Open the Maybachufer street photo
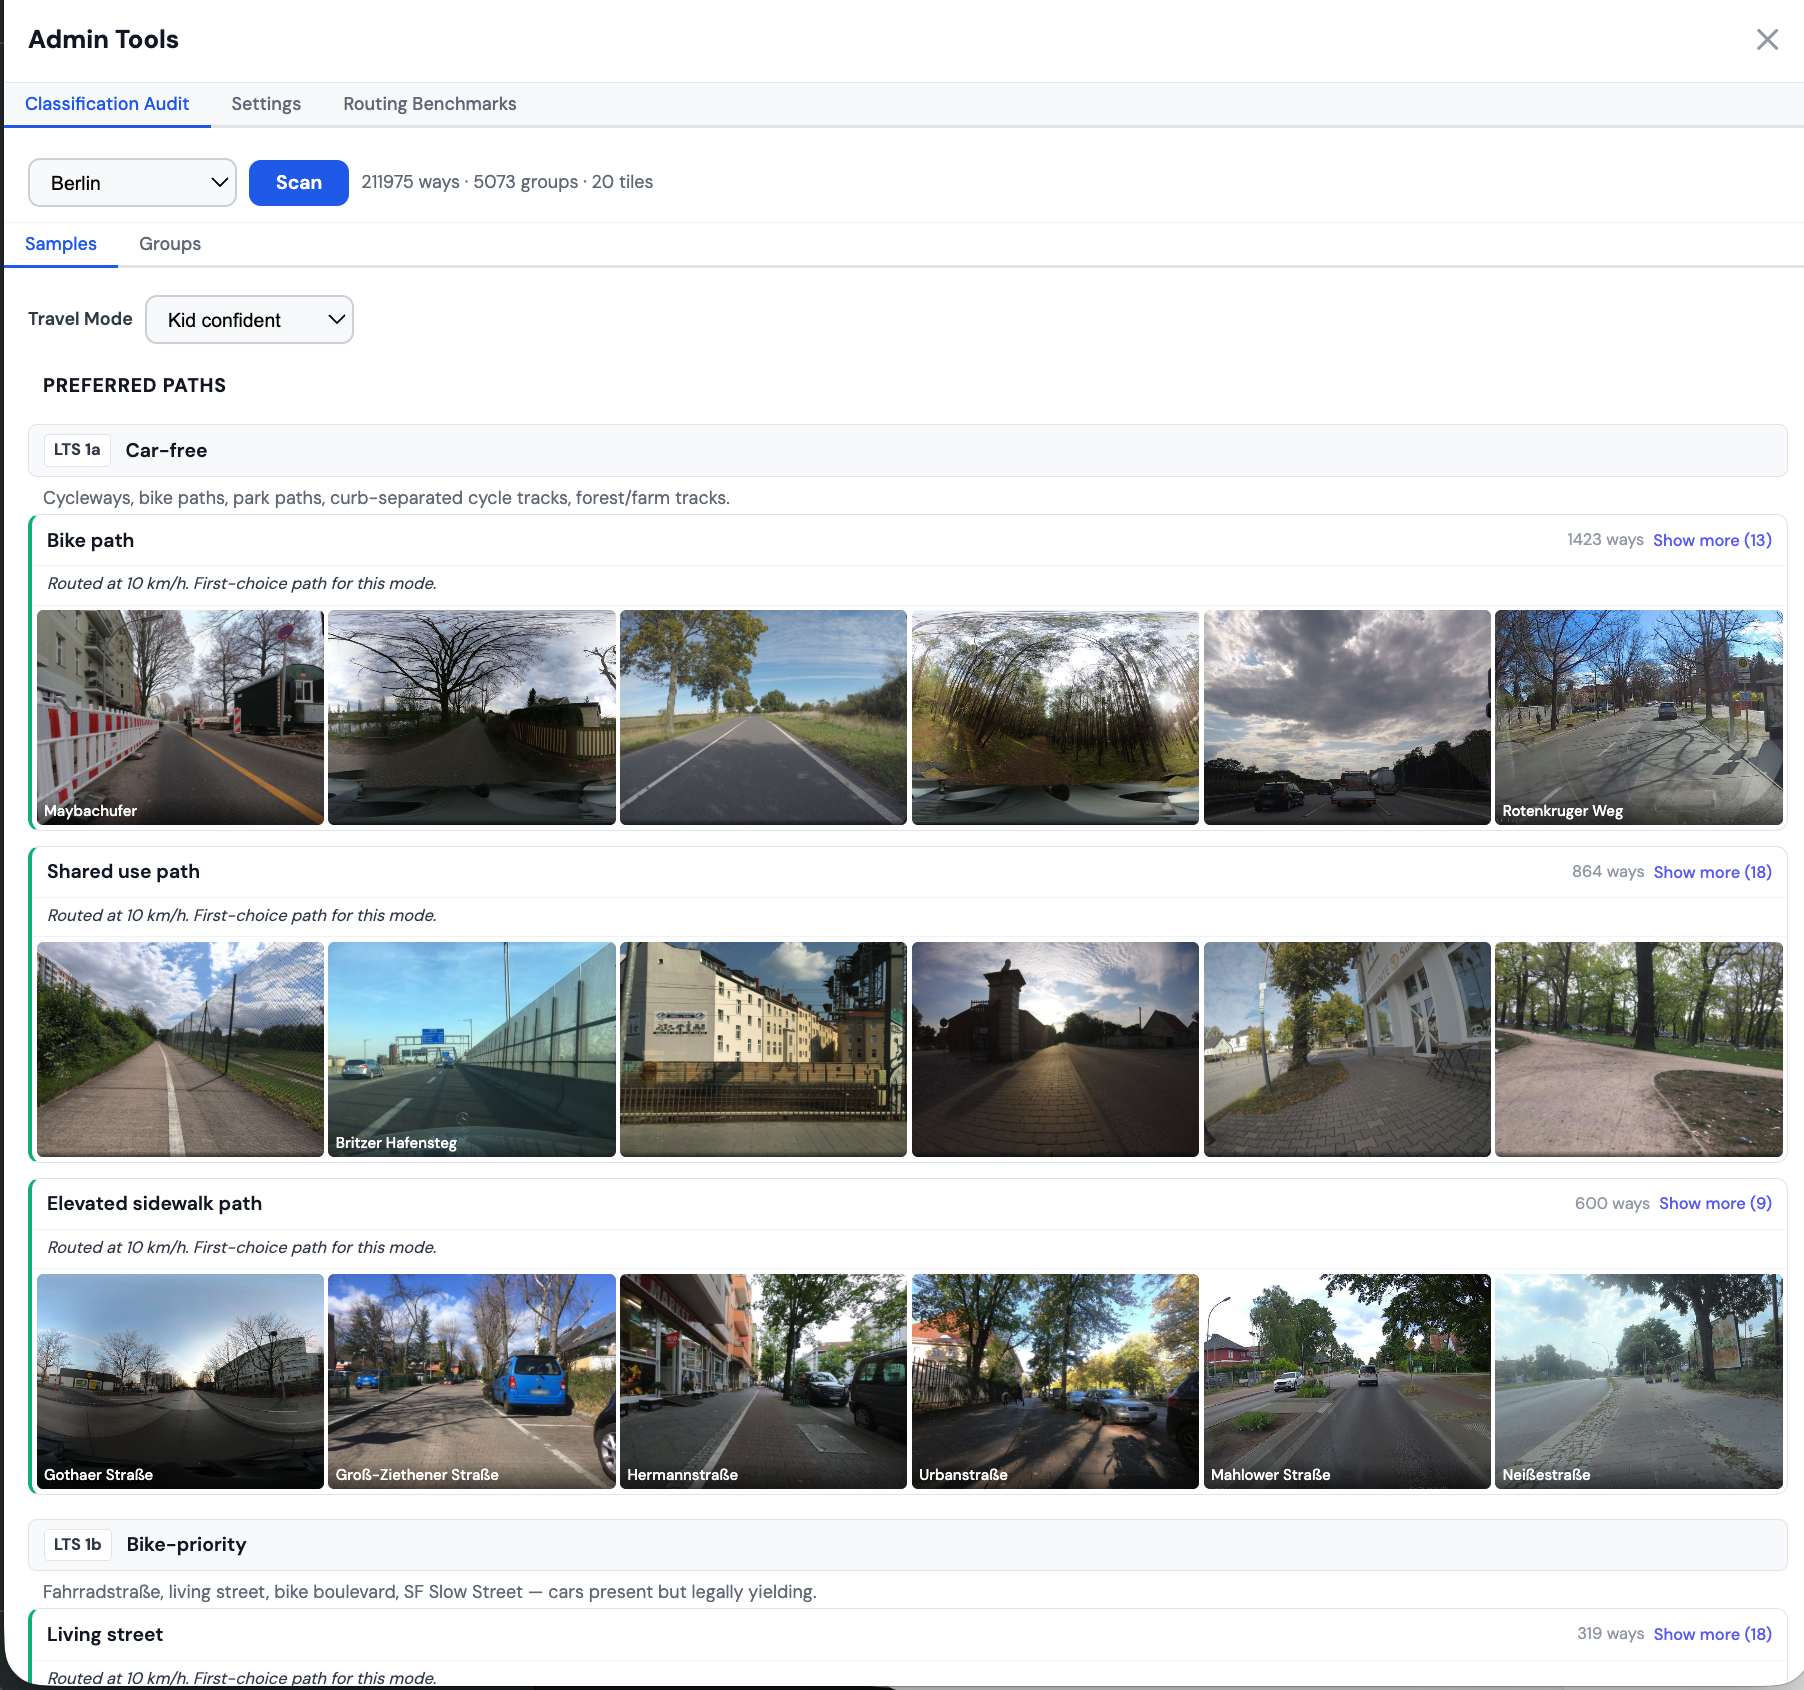 (x=180, y=717)
